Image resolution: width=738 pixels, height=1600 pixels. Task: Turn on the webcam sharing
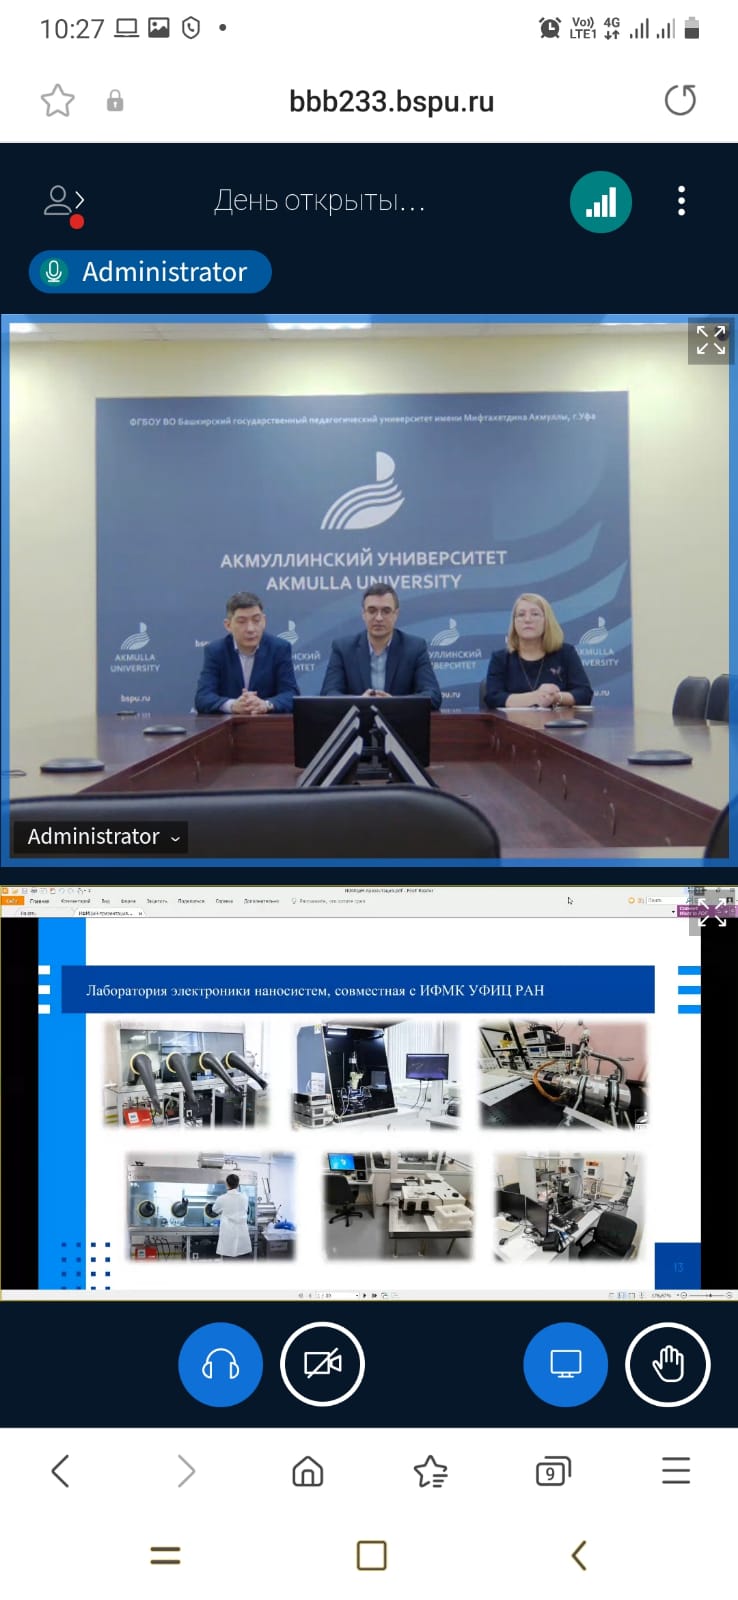pos(322,1364)
